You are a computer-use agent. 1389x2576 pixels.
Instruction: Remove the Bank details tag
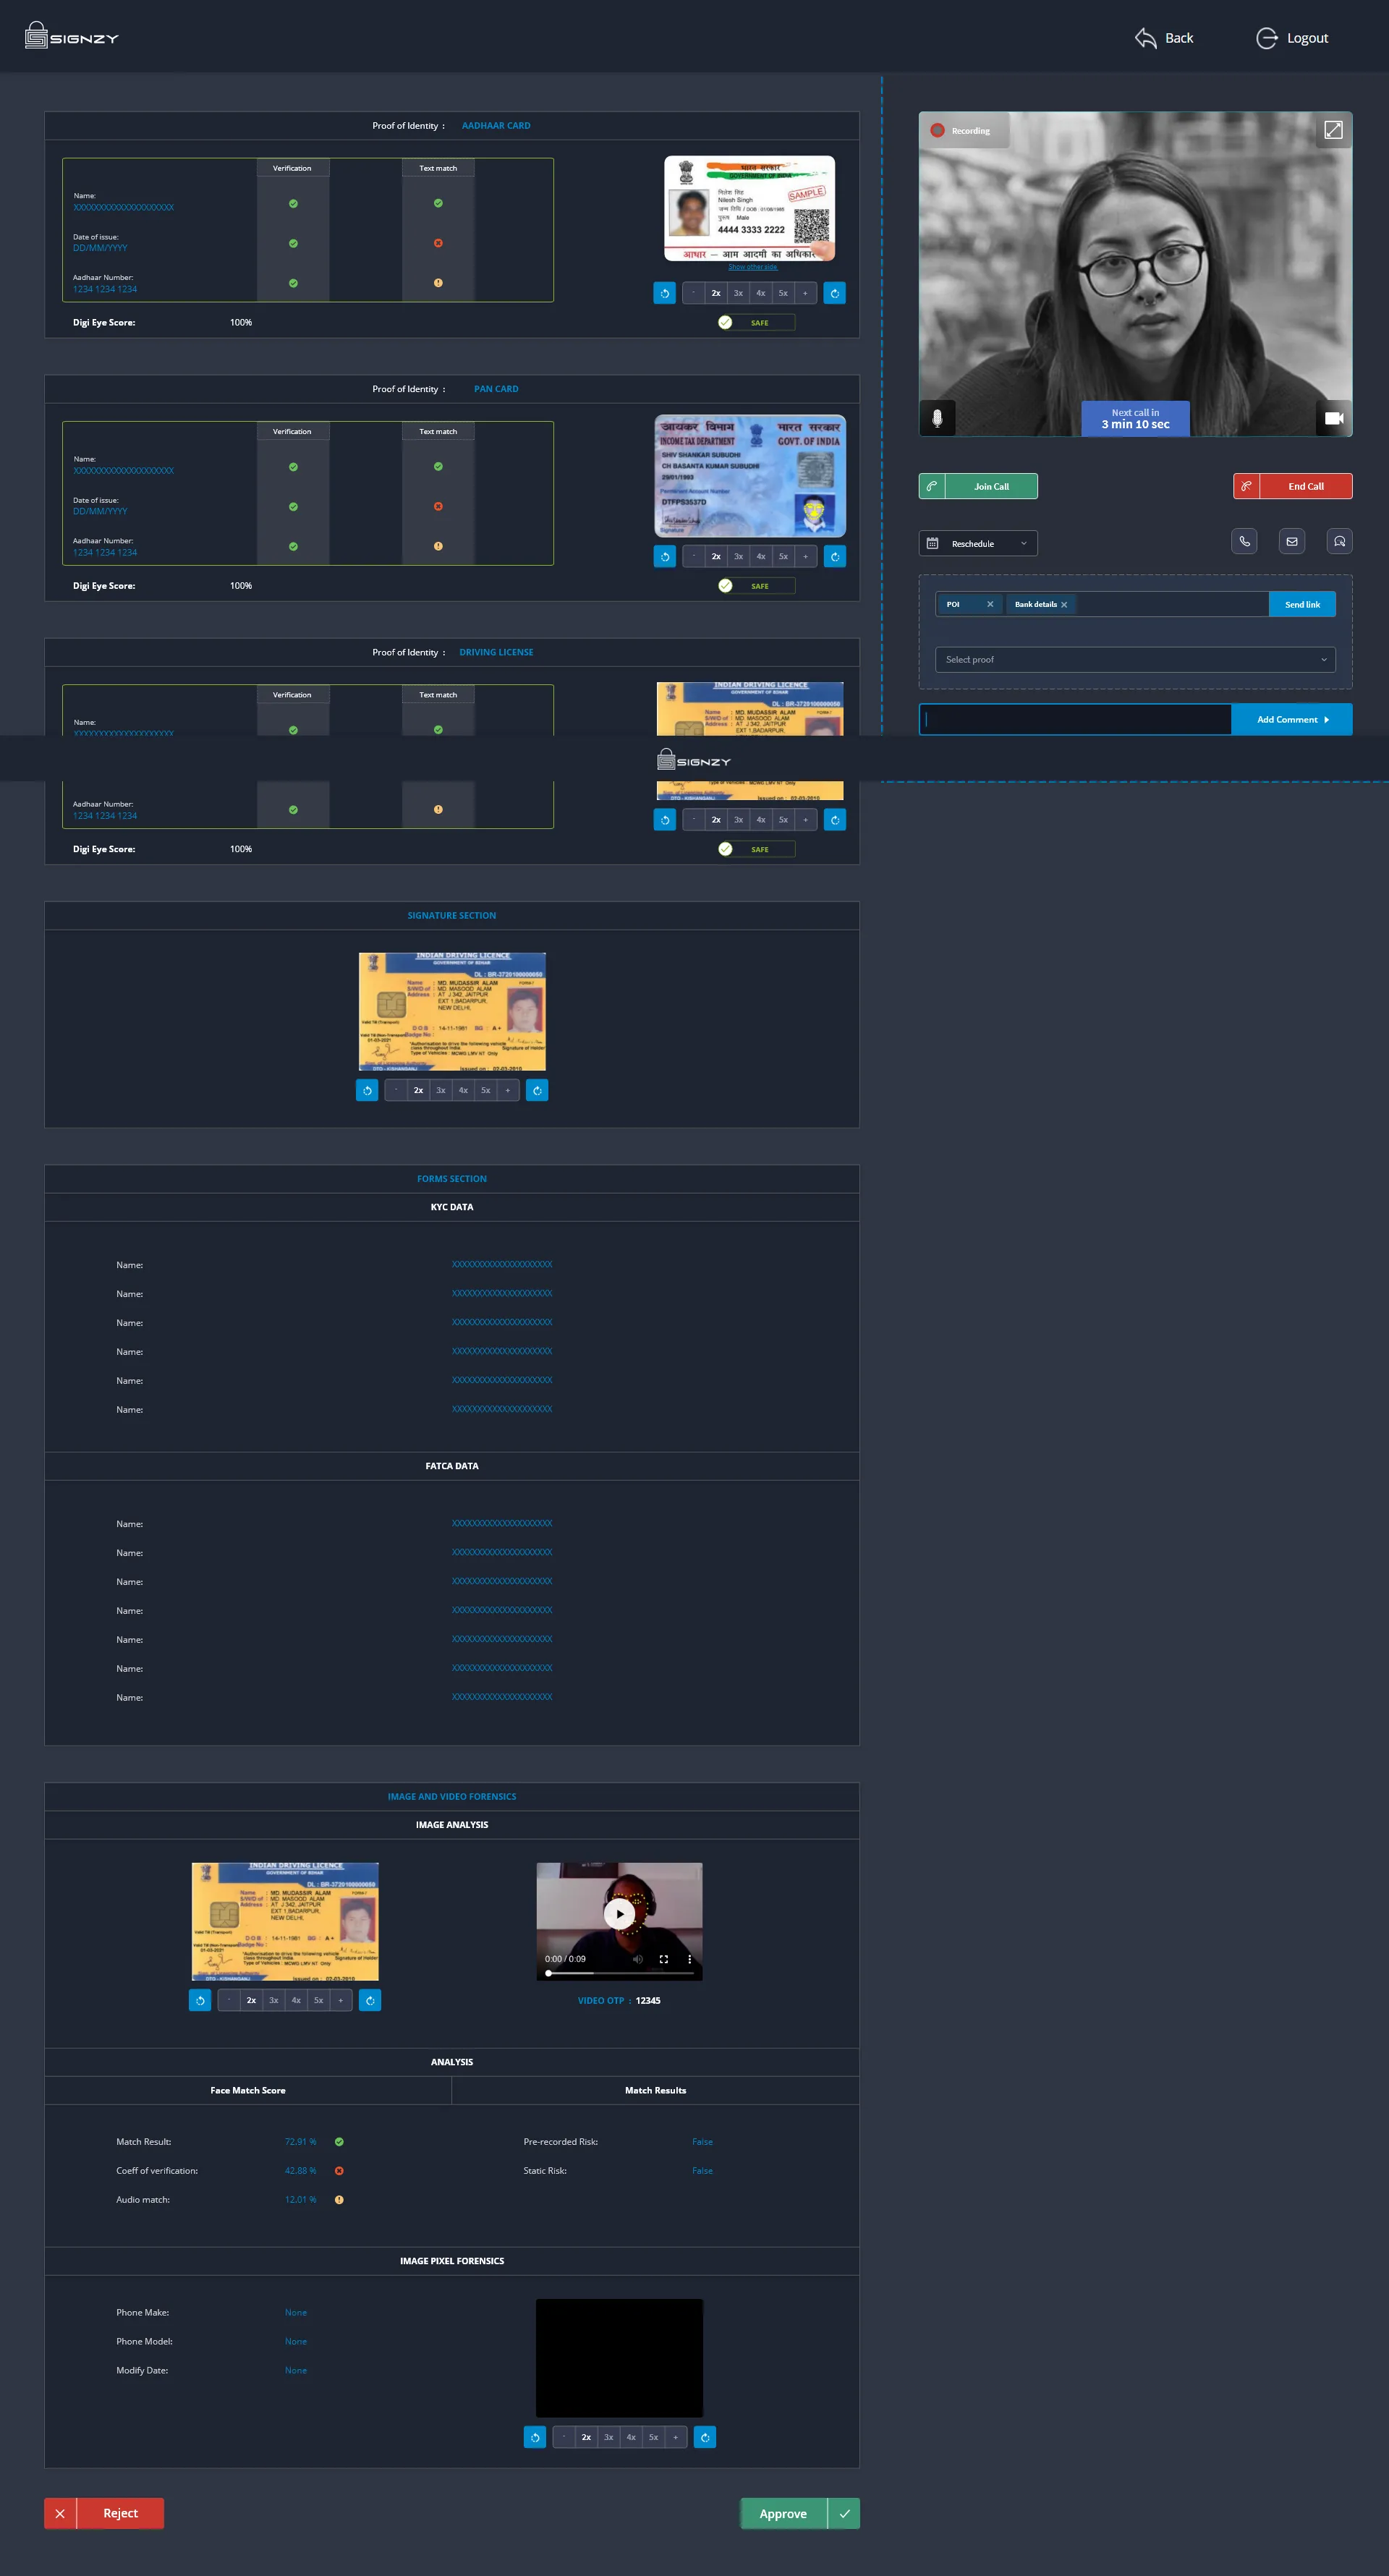[1064, 604]
